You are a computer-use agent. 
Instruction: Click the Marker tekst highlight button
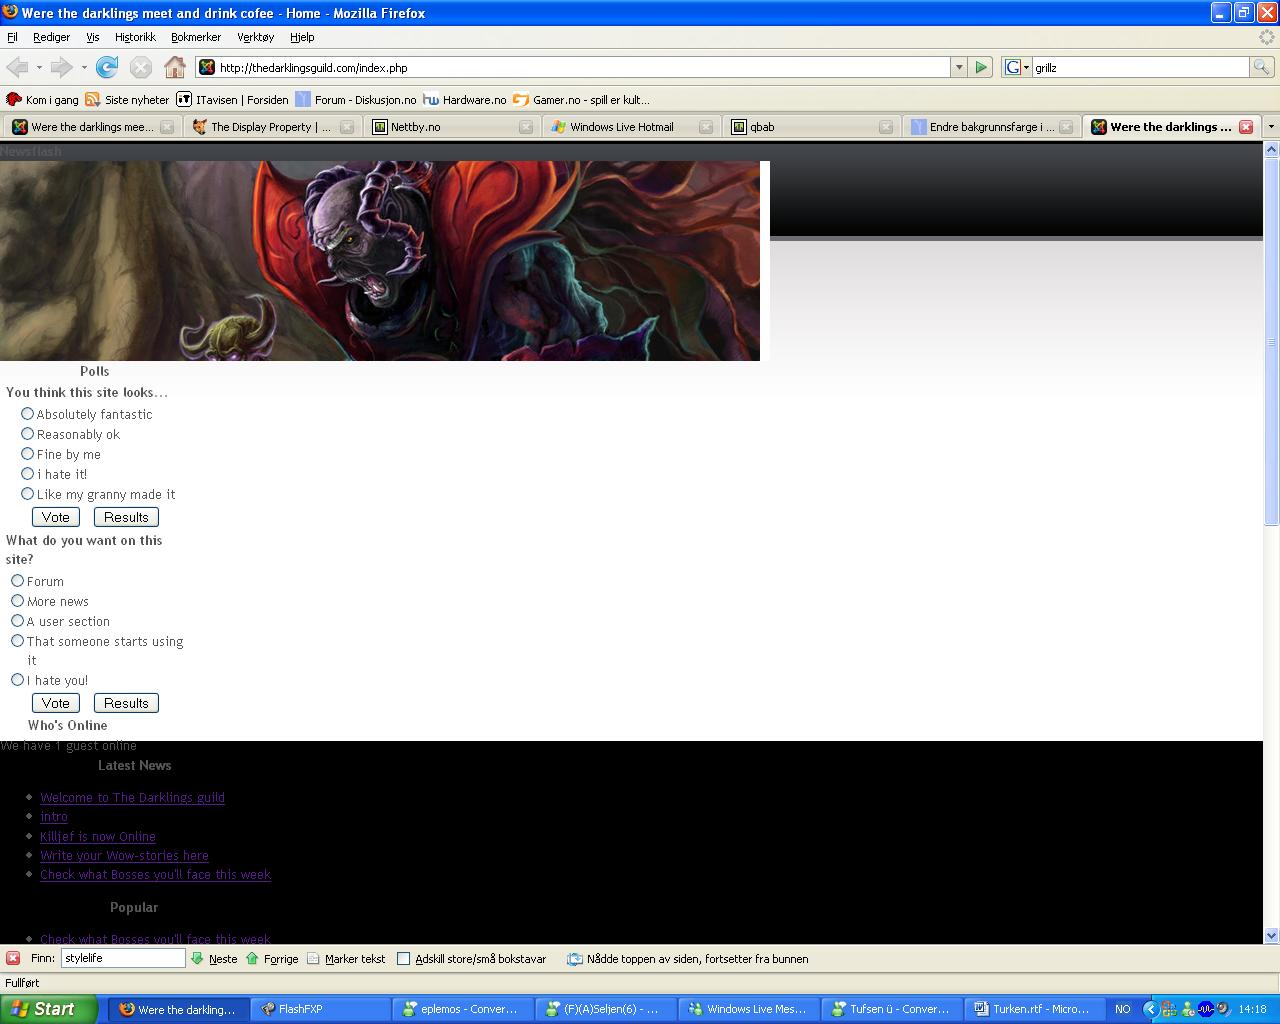coord(346,958)
